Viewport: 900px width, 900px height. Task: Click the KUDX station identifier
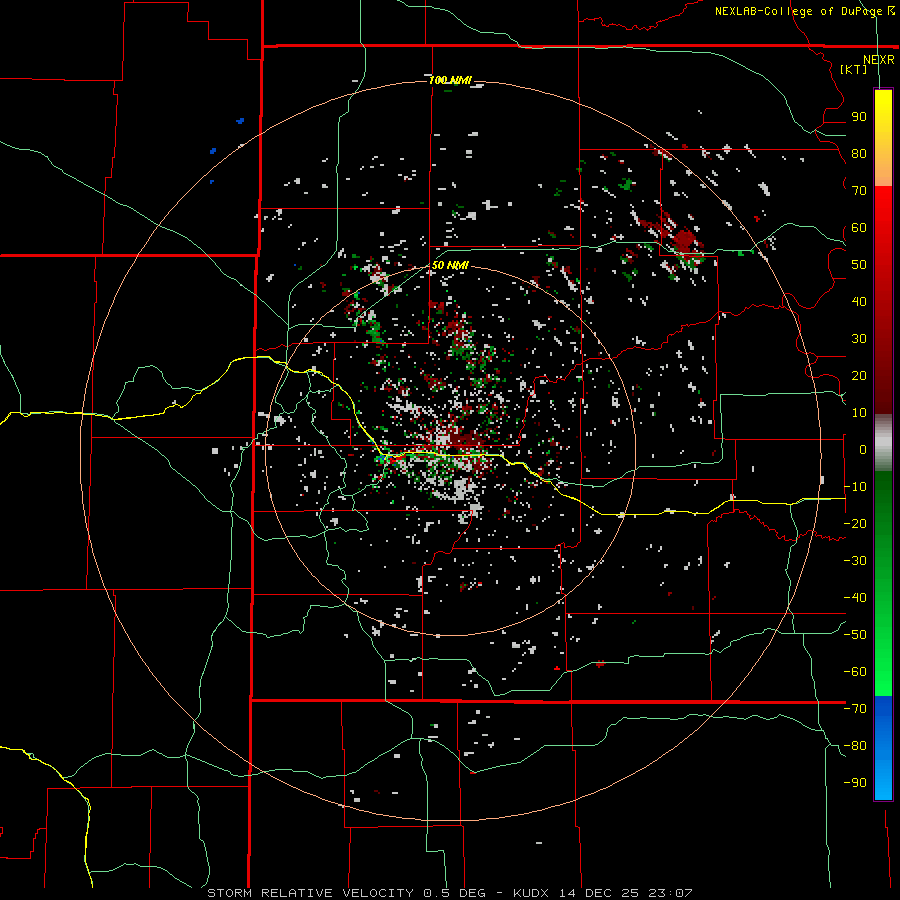[x=532, y=893]
